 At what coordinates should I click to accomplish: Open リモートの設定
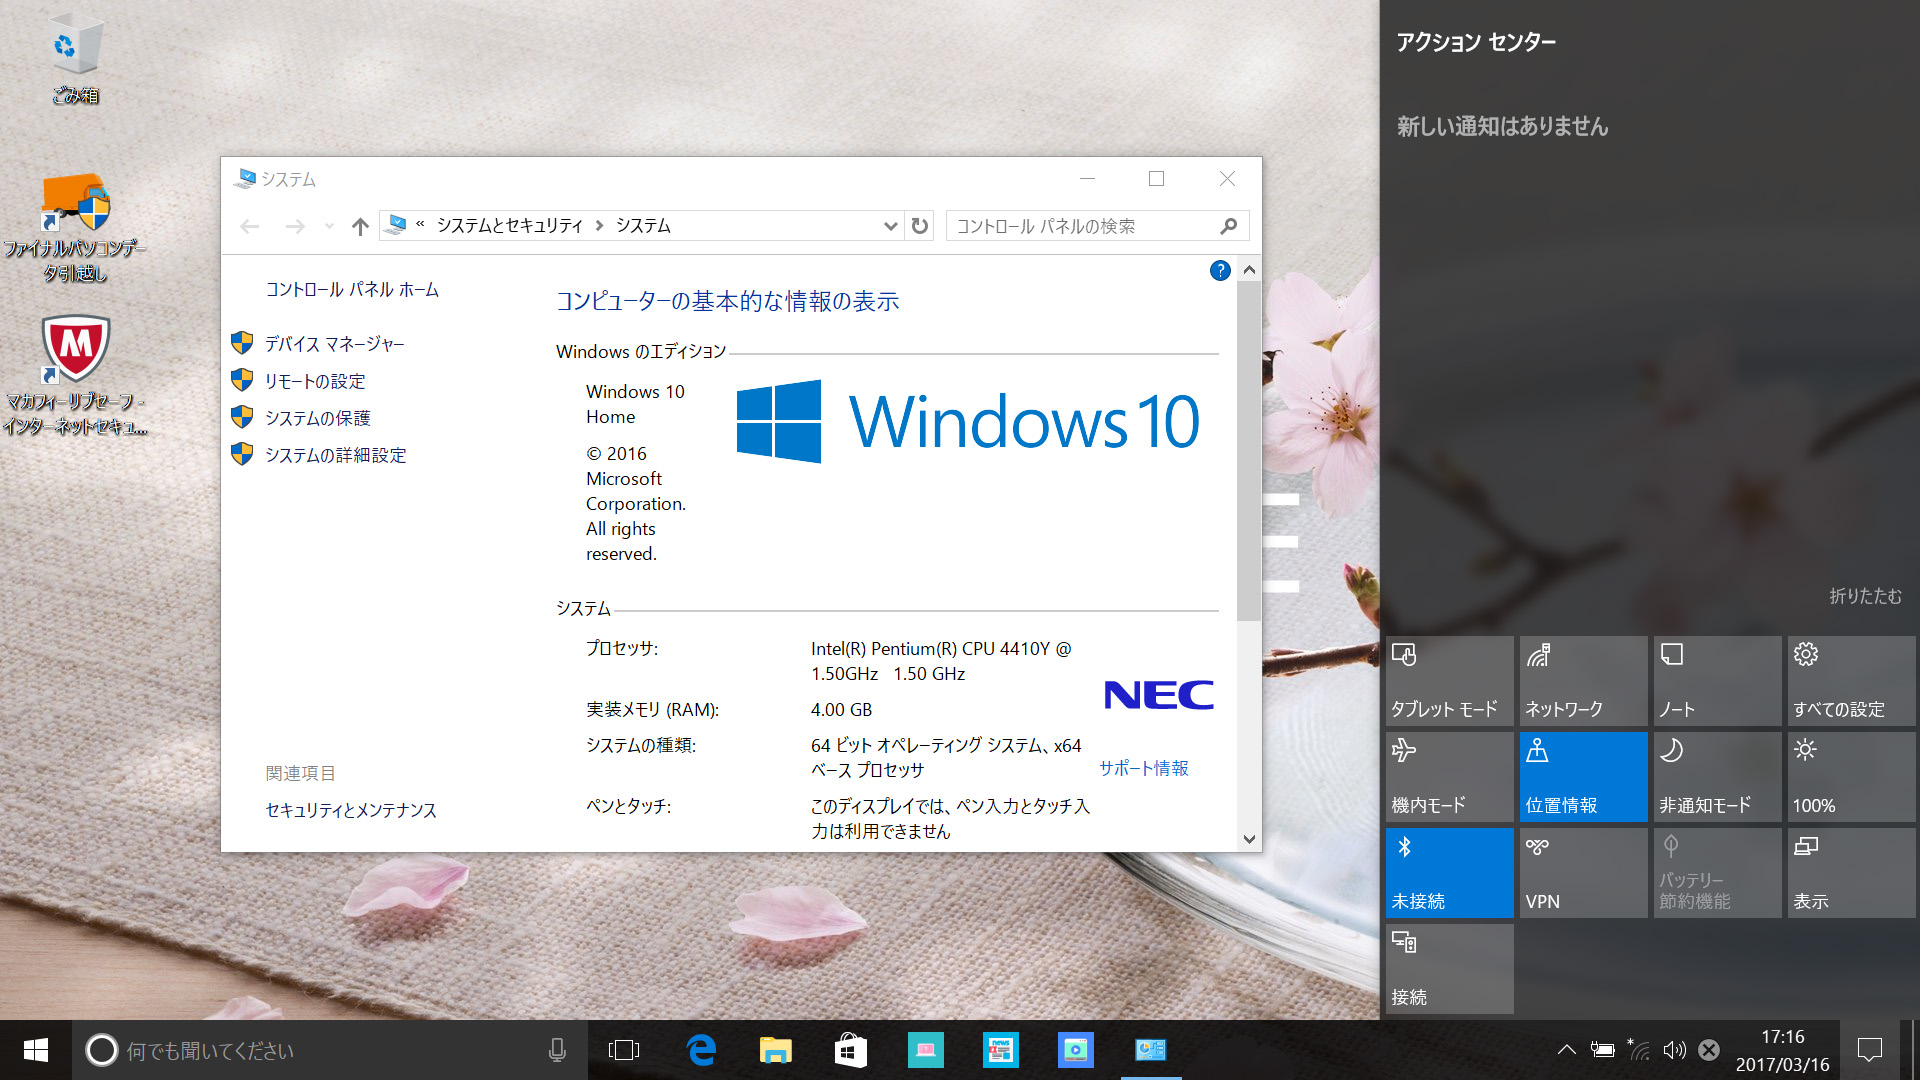314,381
